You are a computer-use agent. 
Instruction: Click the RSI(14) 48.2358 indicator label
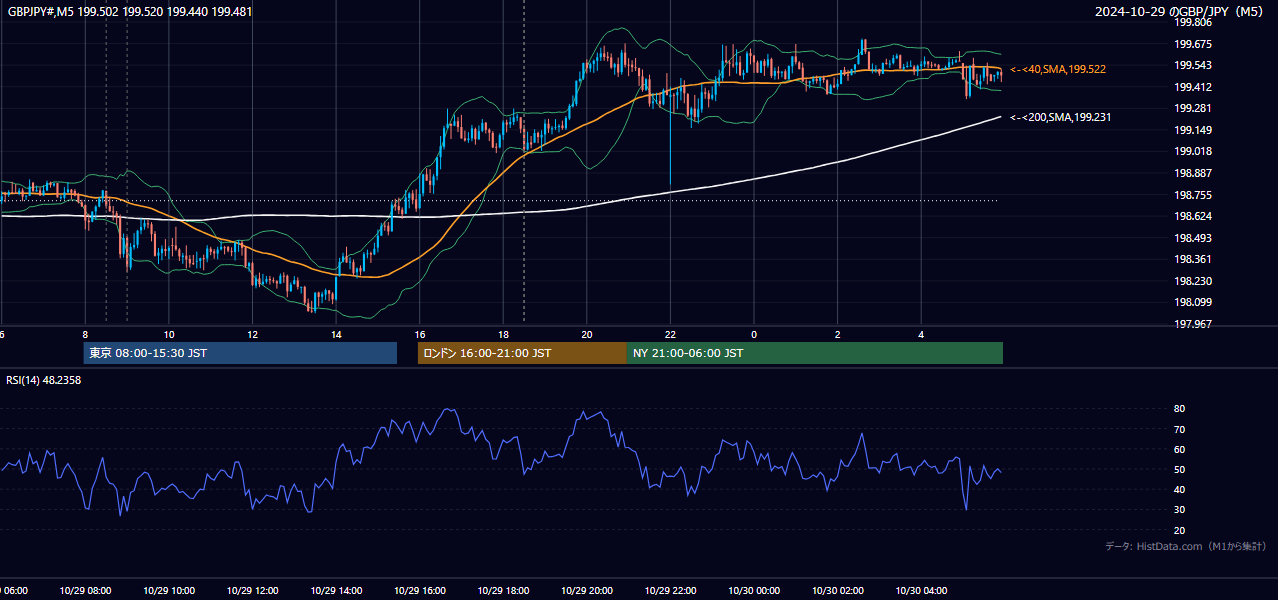pyautogui.click(x=44, y=380)
